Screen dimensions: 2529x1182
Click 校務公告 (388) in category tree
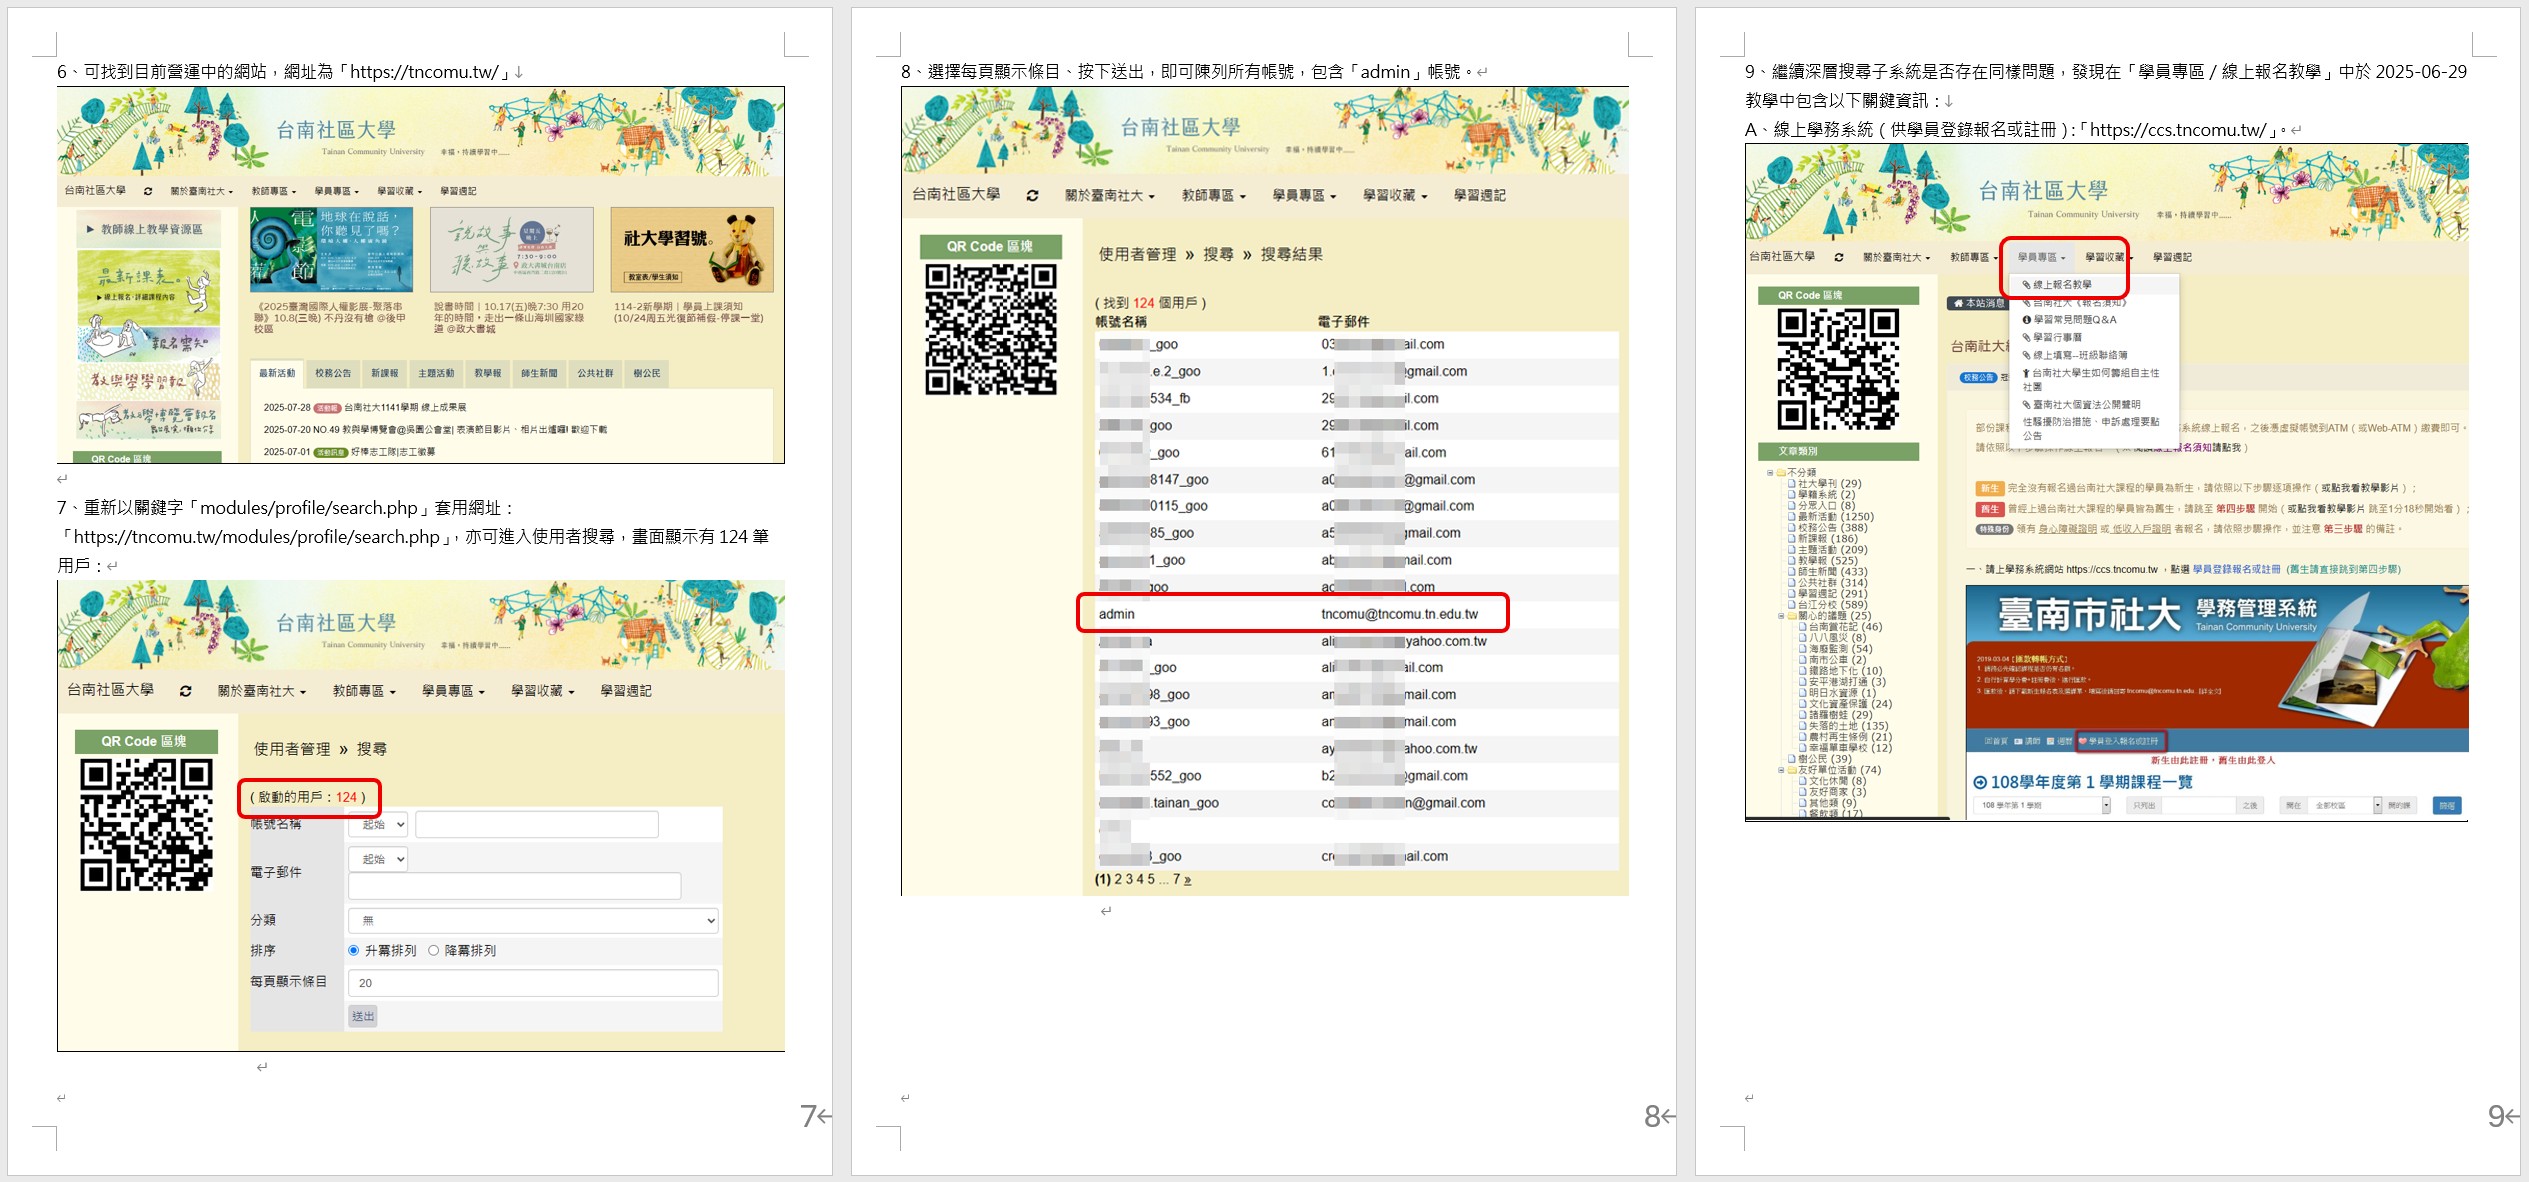[x=1832, y=528]
